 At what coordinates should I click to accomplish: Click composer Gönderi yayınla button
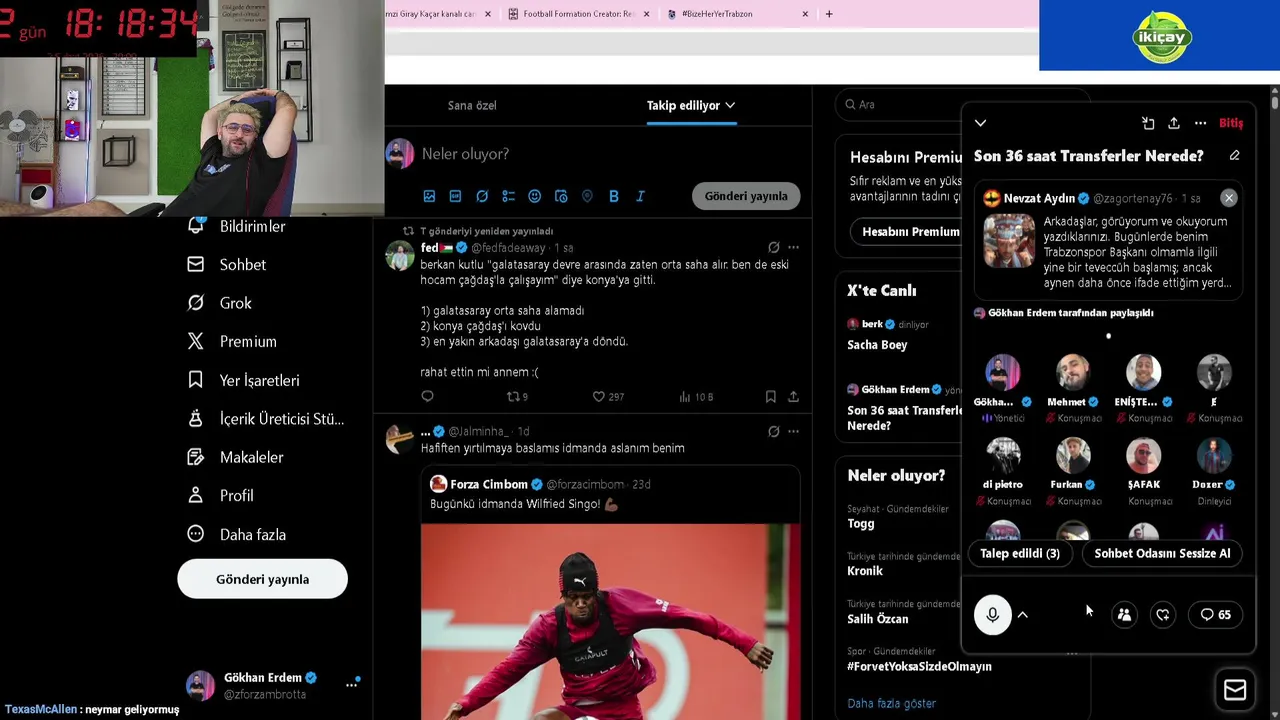tap(746, 196)
